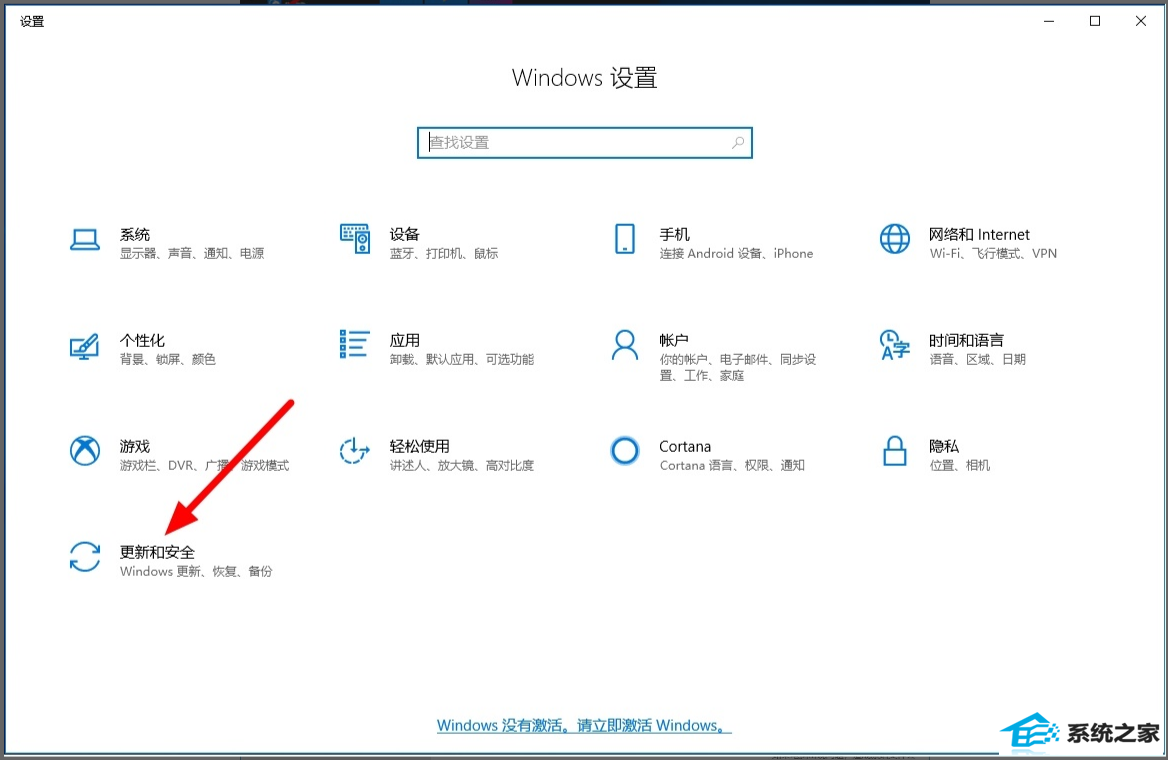Click Windows 更新、恢复、备份 description
The width and height of the screenshot is (1168, 760).
(x=196, y=571)
